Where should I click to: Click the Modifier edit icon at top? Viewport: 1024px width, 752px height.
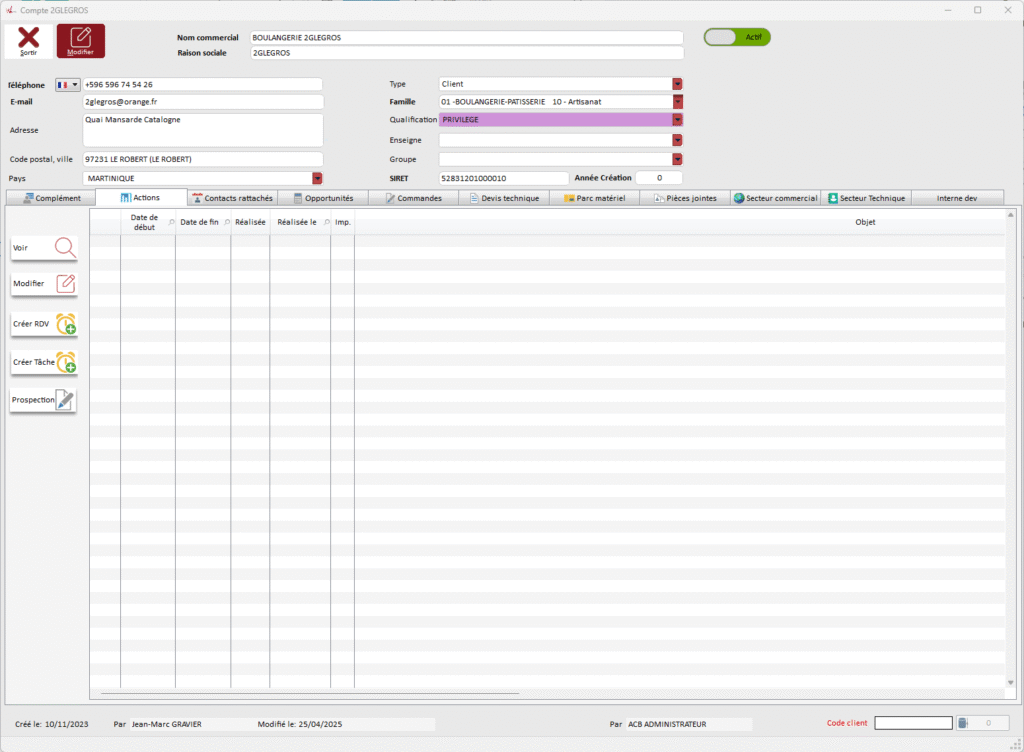point(81,40)
